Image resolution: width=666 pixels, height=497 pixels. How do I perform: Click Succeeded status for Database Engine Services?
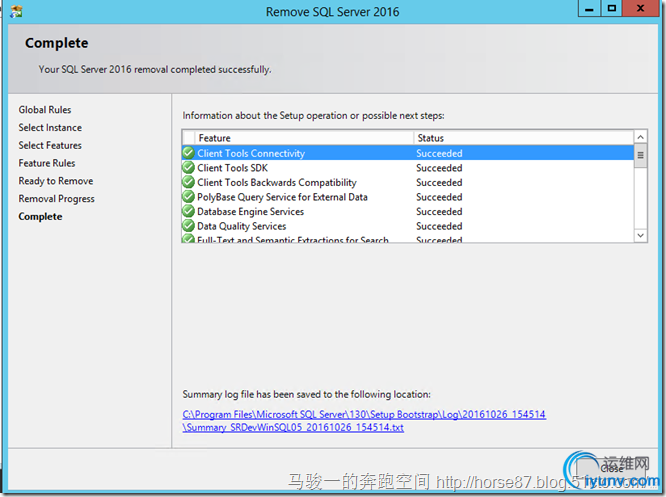click(x=439, y=211)
